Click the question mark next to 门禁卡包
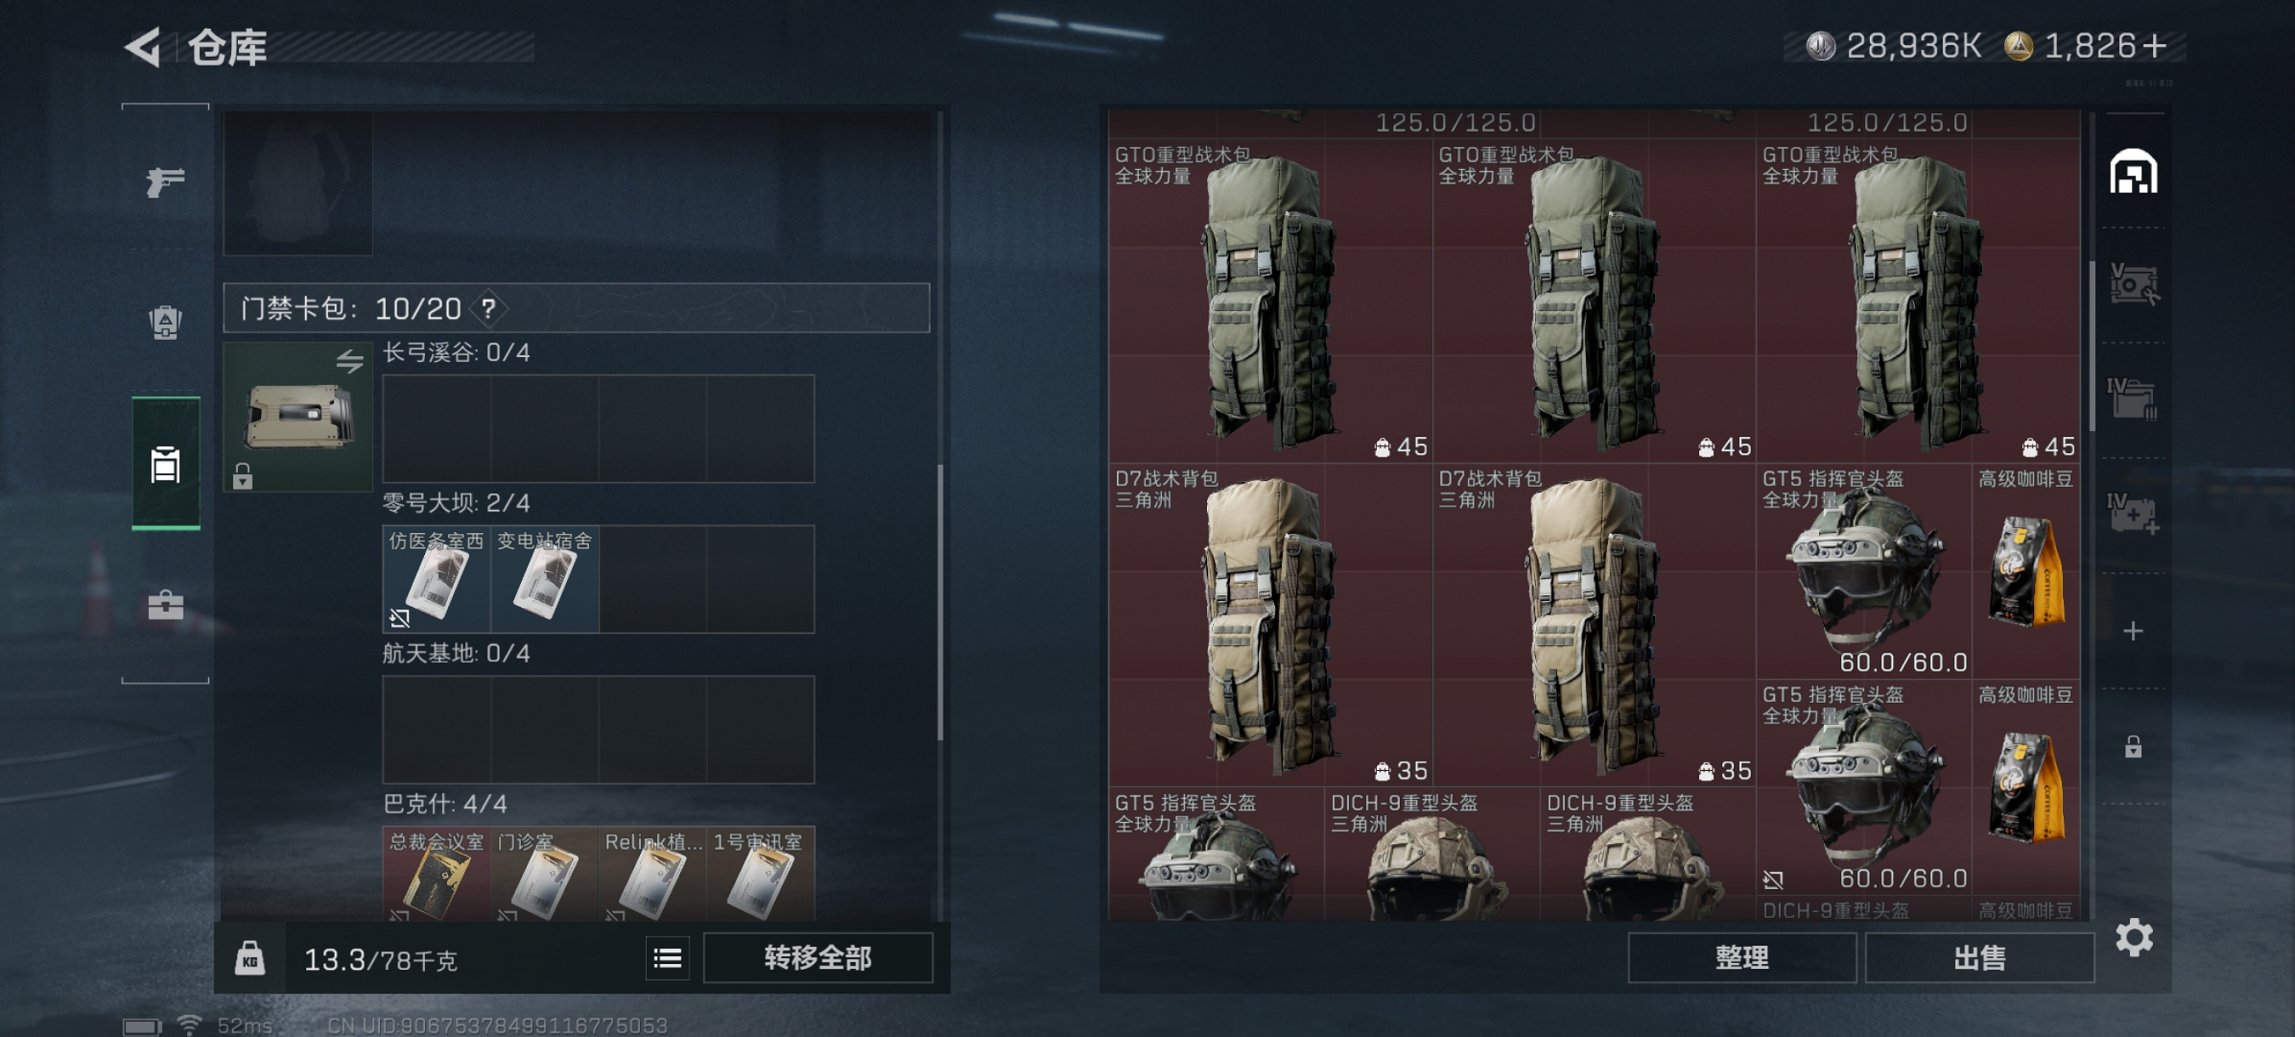 click(x=488, y=308)
